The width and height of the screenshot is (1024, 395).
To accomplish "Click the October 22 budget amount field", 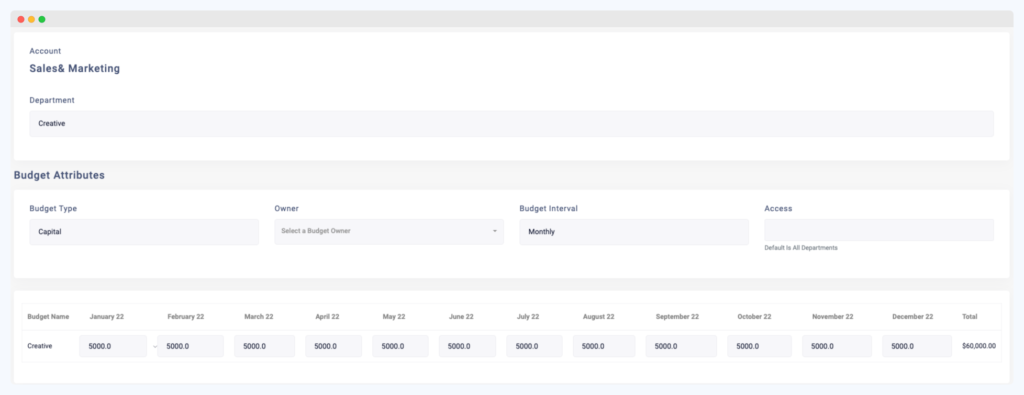I will 760,346.
